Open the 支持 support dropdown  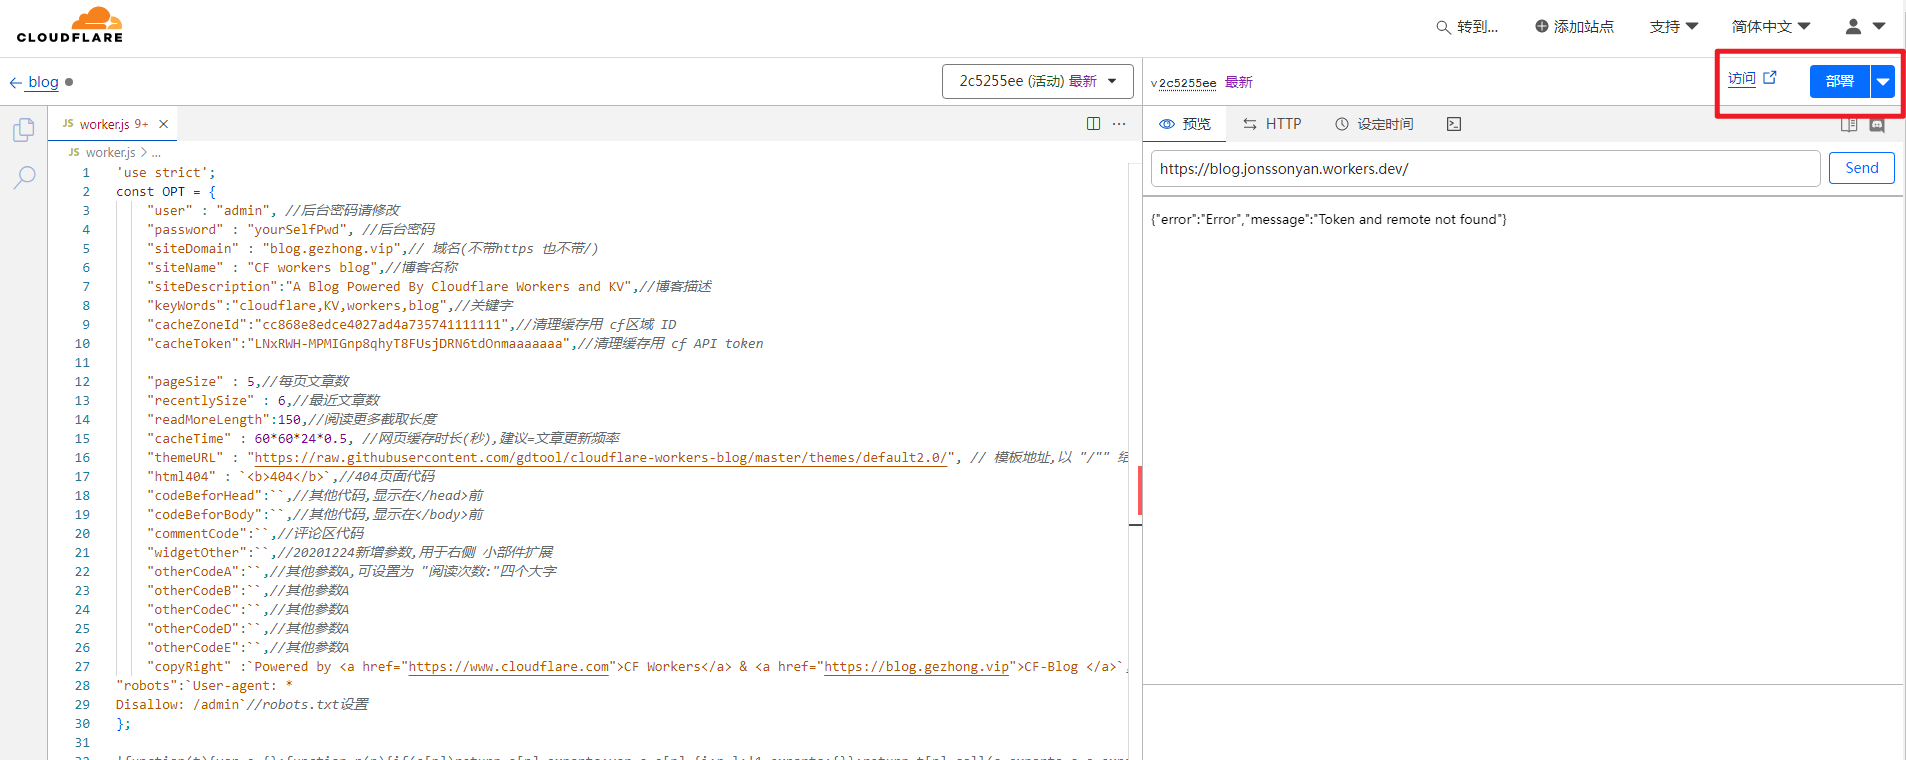click(x=1673, y=27)
